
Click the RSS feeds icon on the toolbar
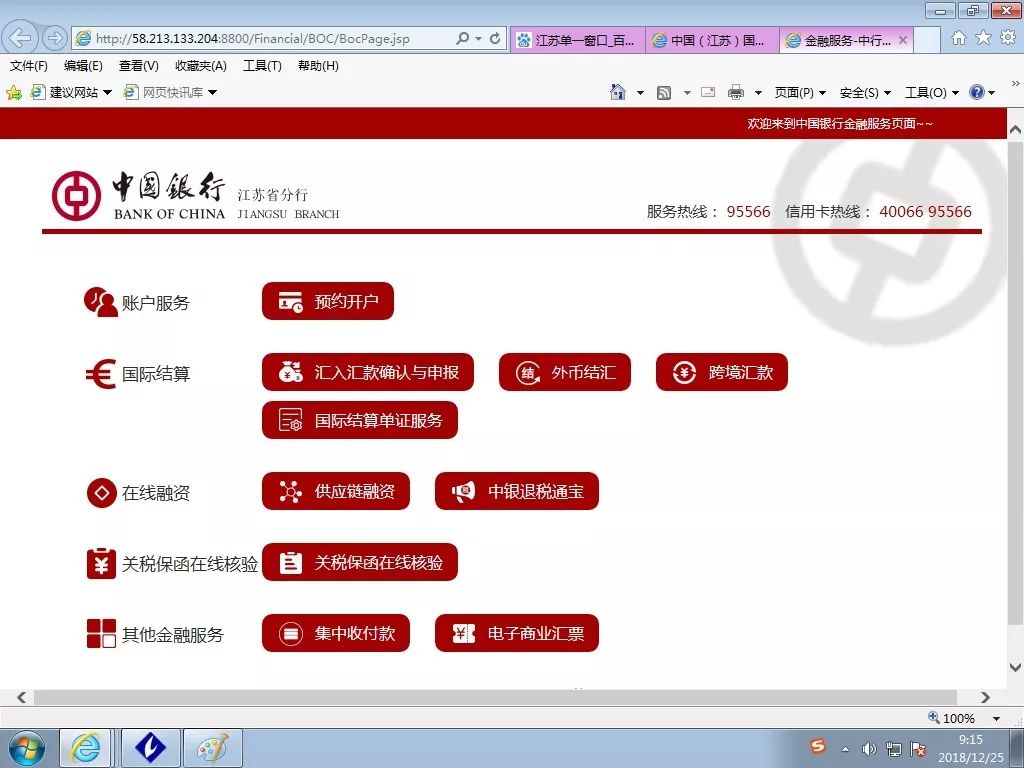tap(662, 92)
